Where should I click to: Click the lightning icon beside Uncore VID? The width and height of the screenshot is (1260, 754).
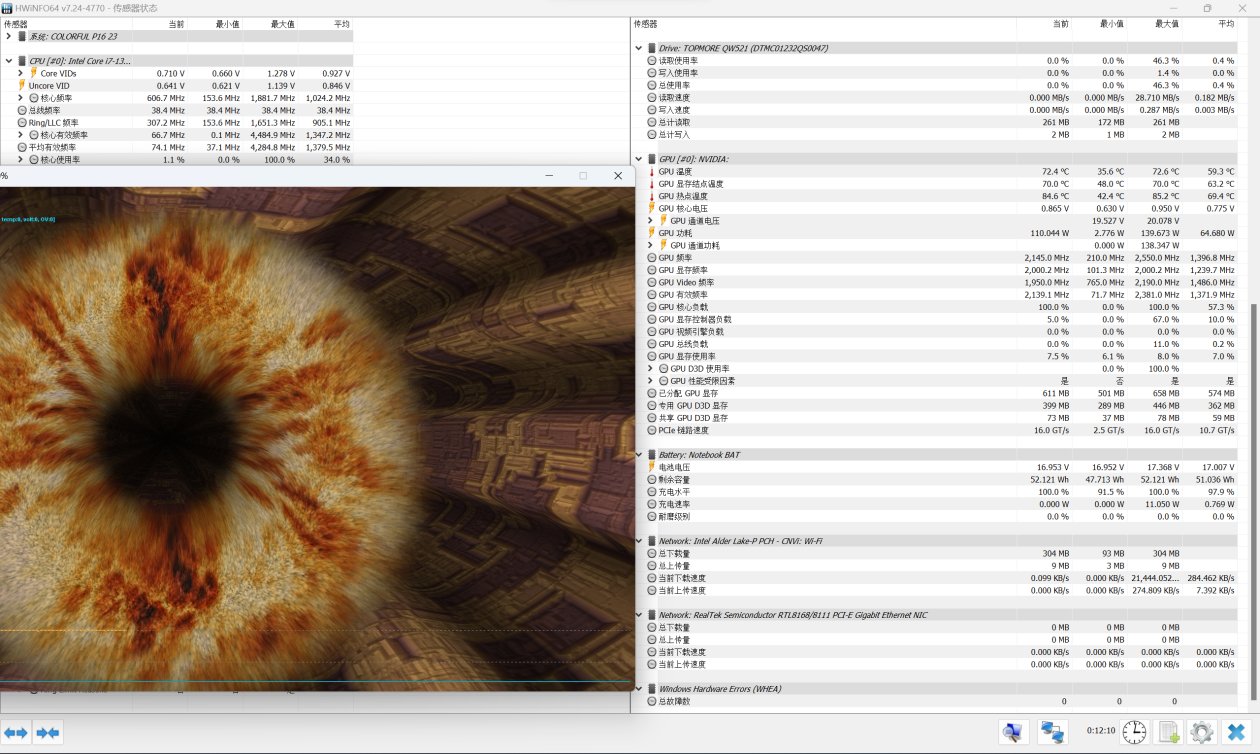point(22,86)
